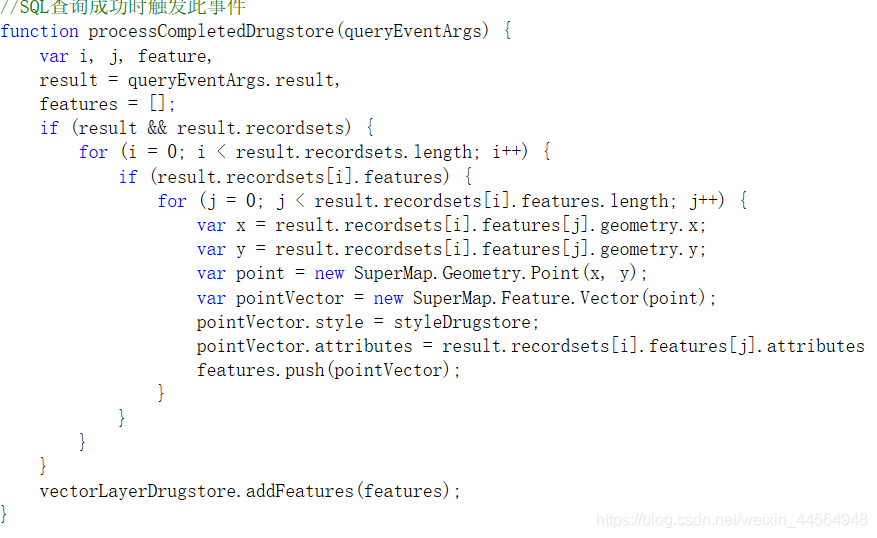Click the text 'result = queryEventArgs.result,'
Viewport: 877px width, 538px height.
pos(190,81)
